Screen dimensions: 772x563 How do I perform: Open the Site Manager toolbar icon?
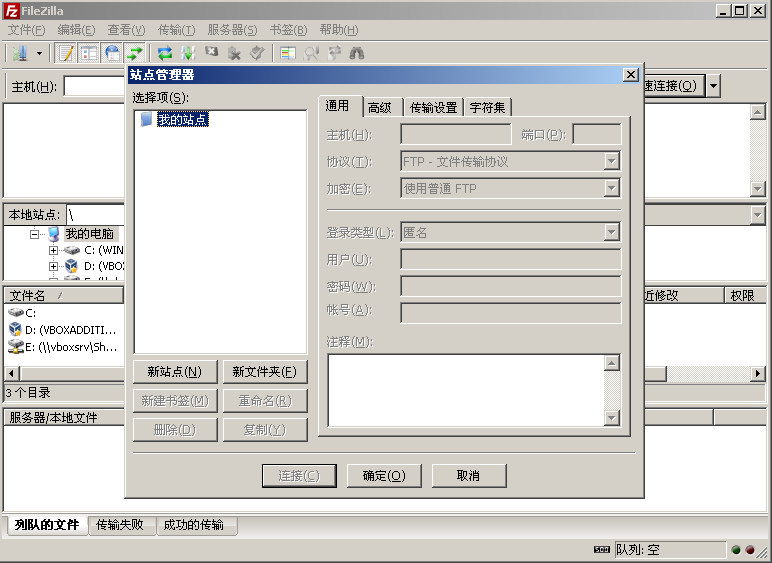click(x=20, y=53)
